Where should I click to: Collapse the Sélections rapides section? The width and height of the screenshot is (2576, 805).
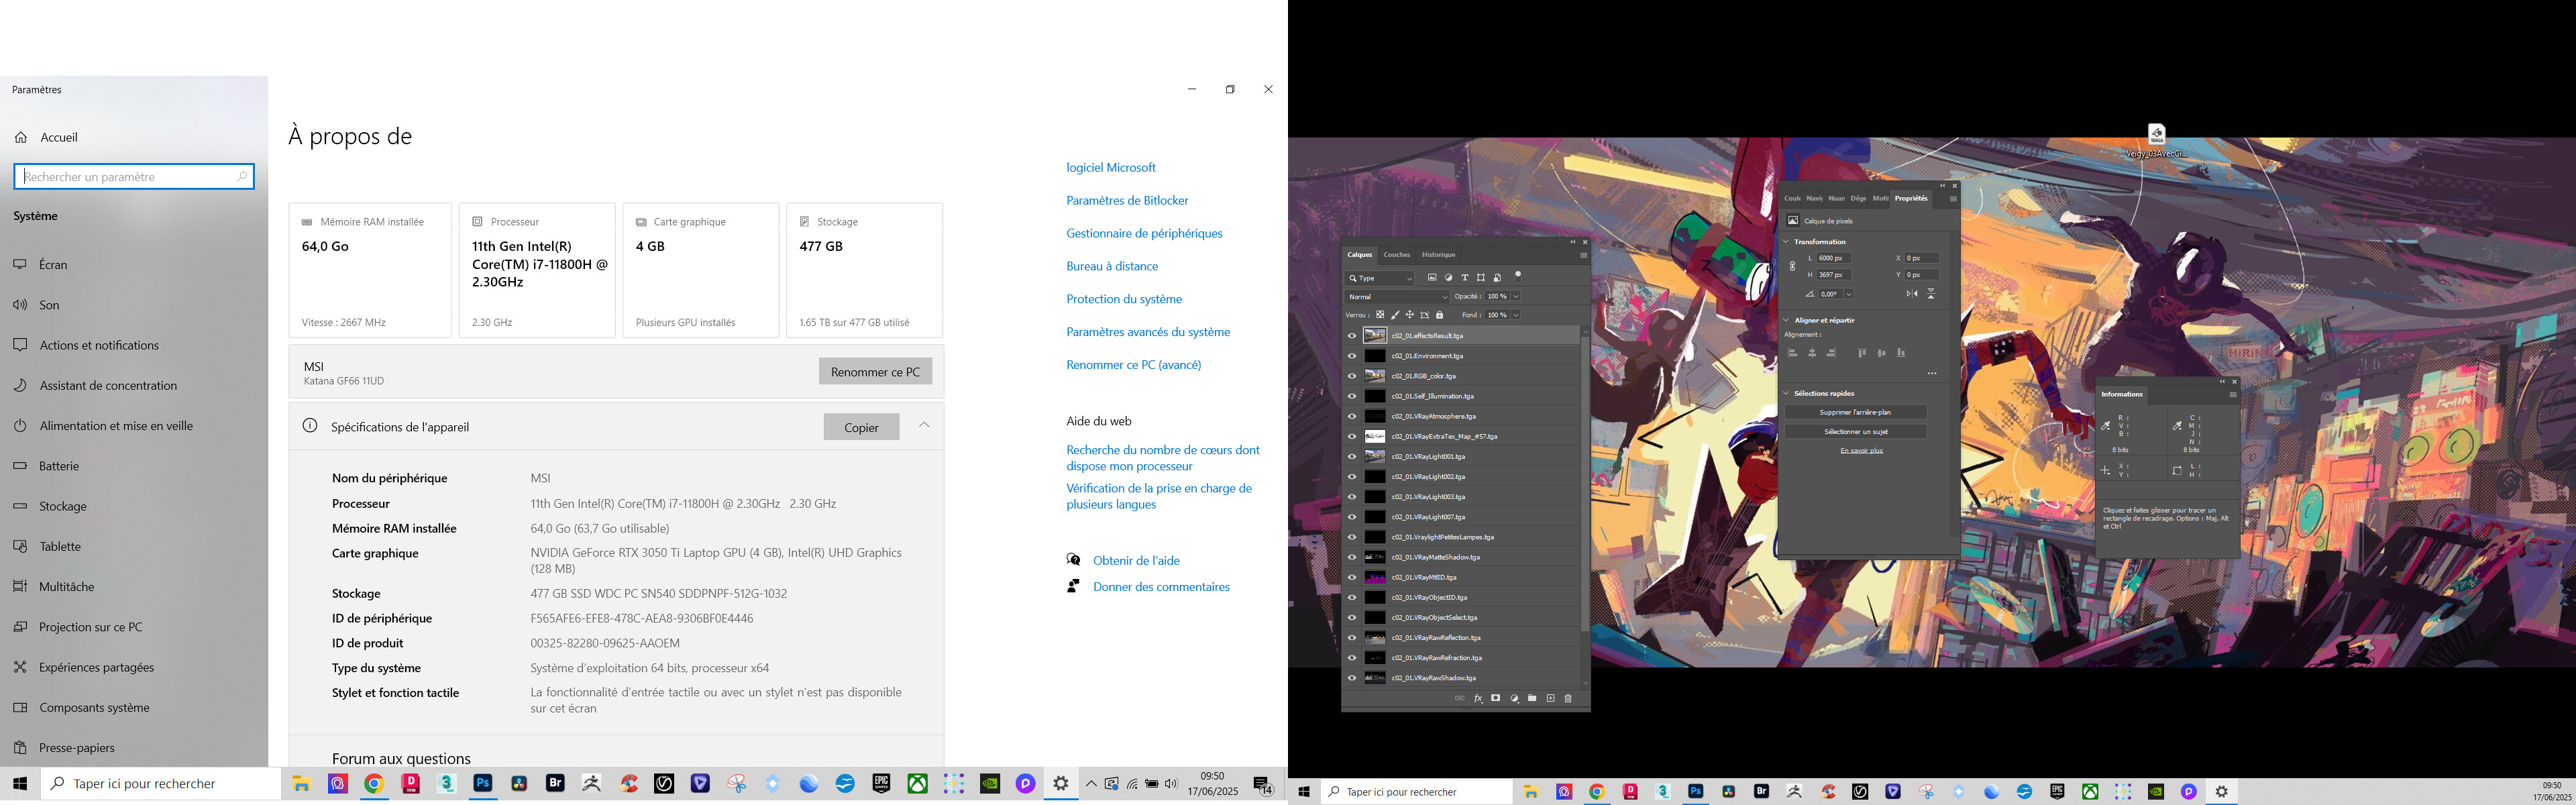pyautogui.click(x=1787, y=393)
